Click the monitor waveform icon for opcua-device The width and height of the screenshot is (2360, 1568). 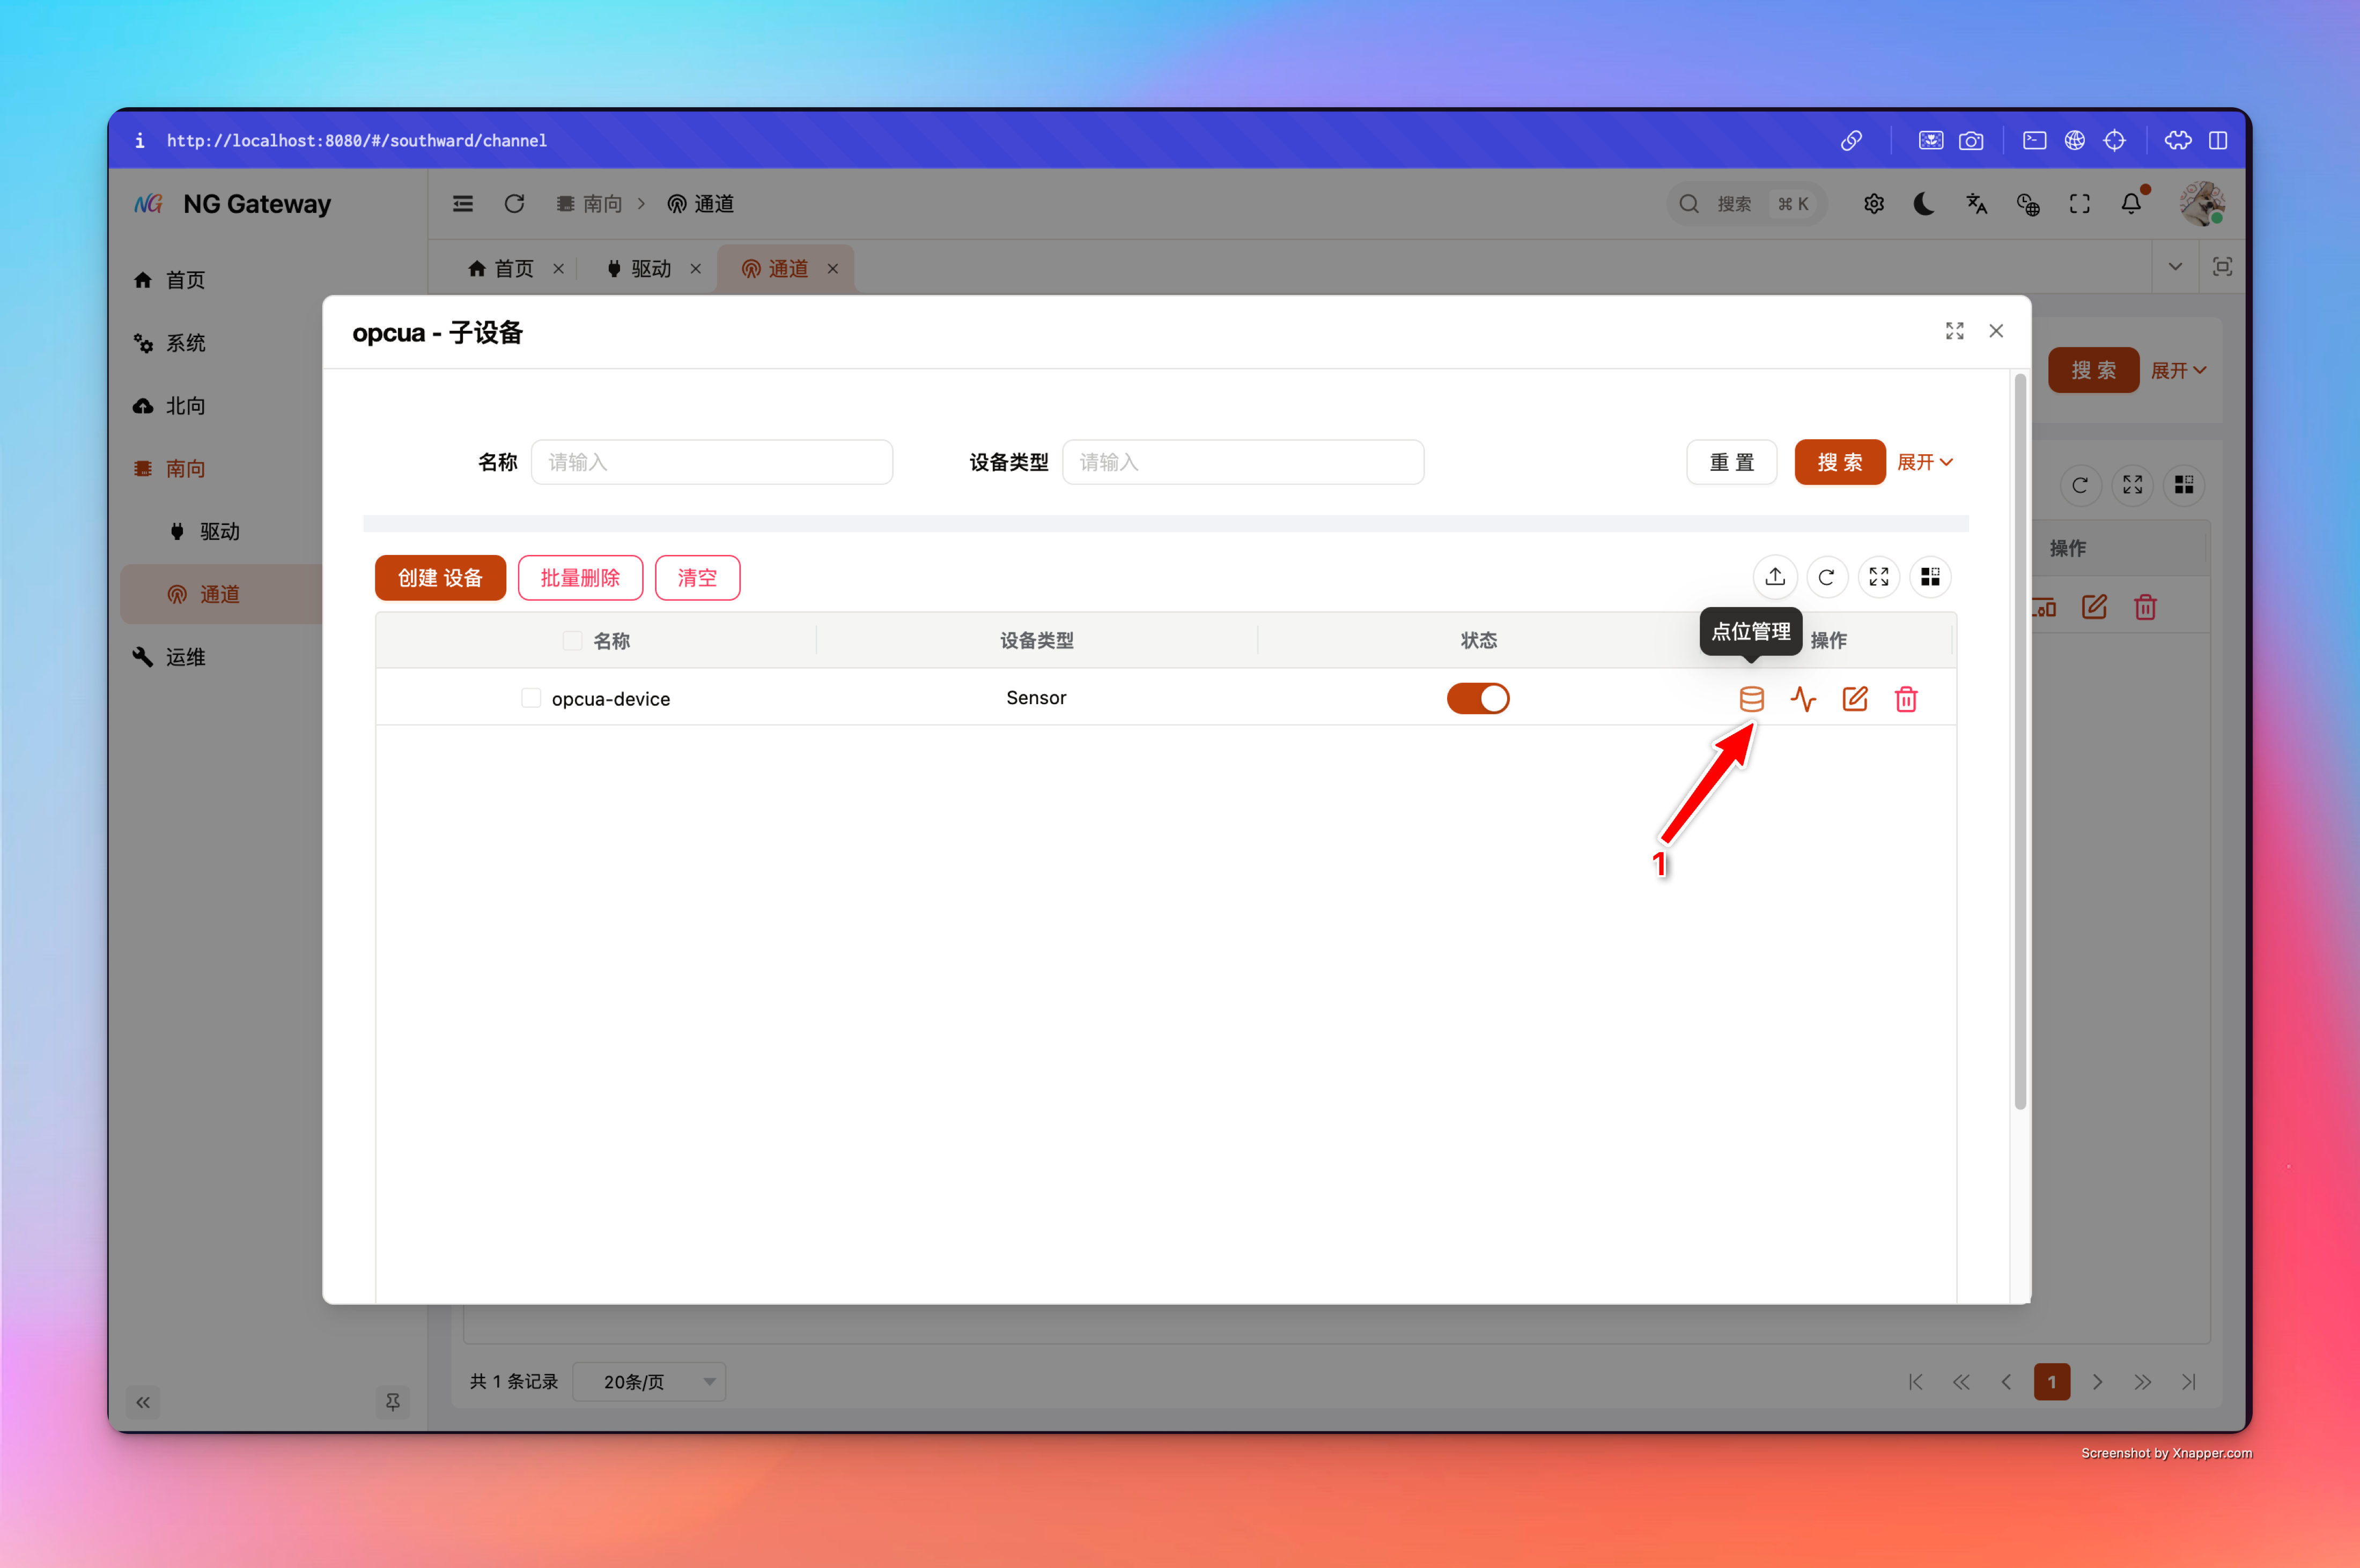tap(1803, 699)
